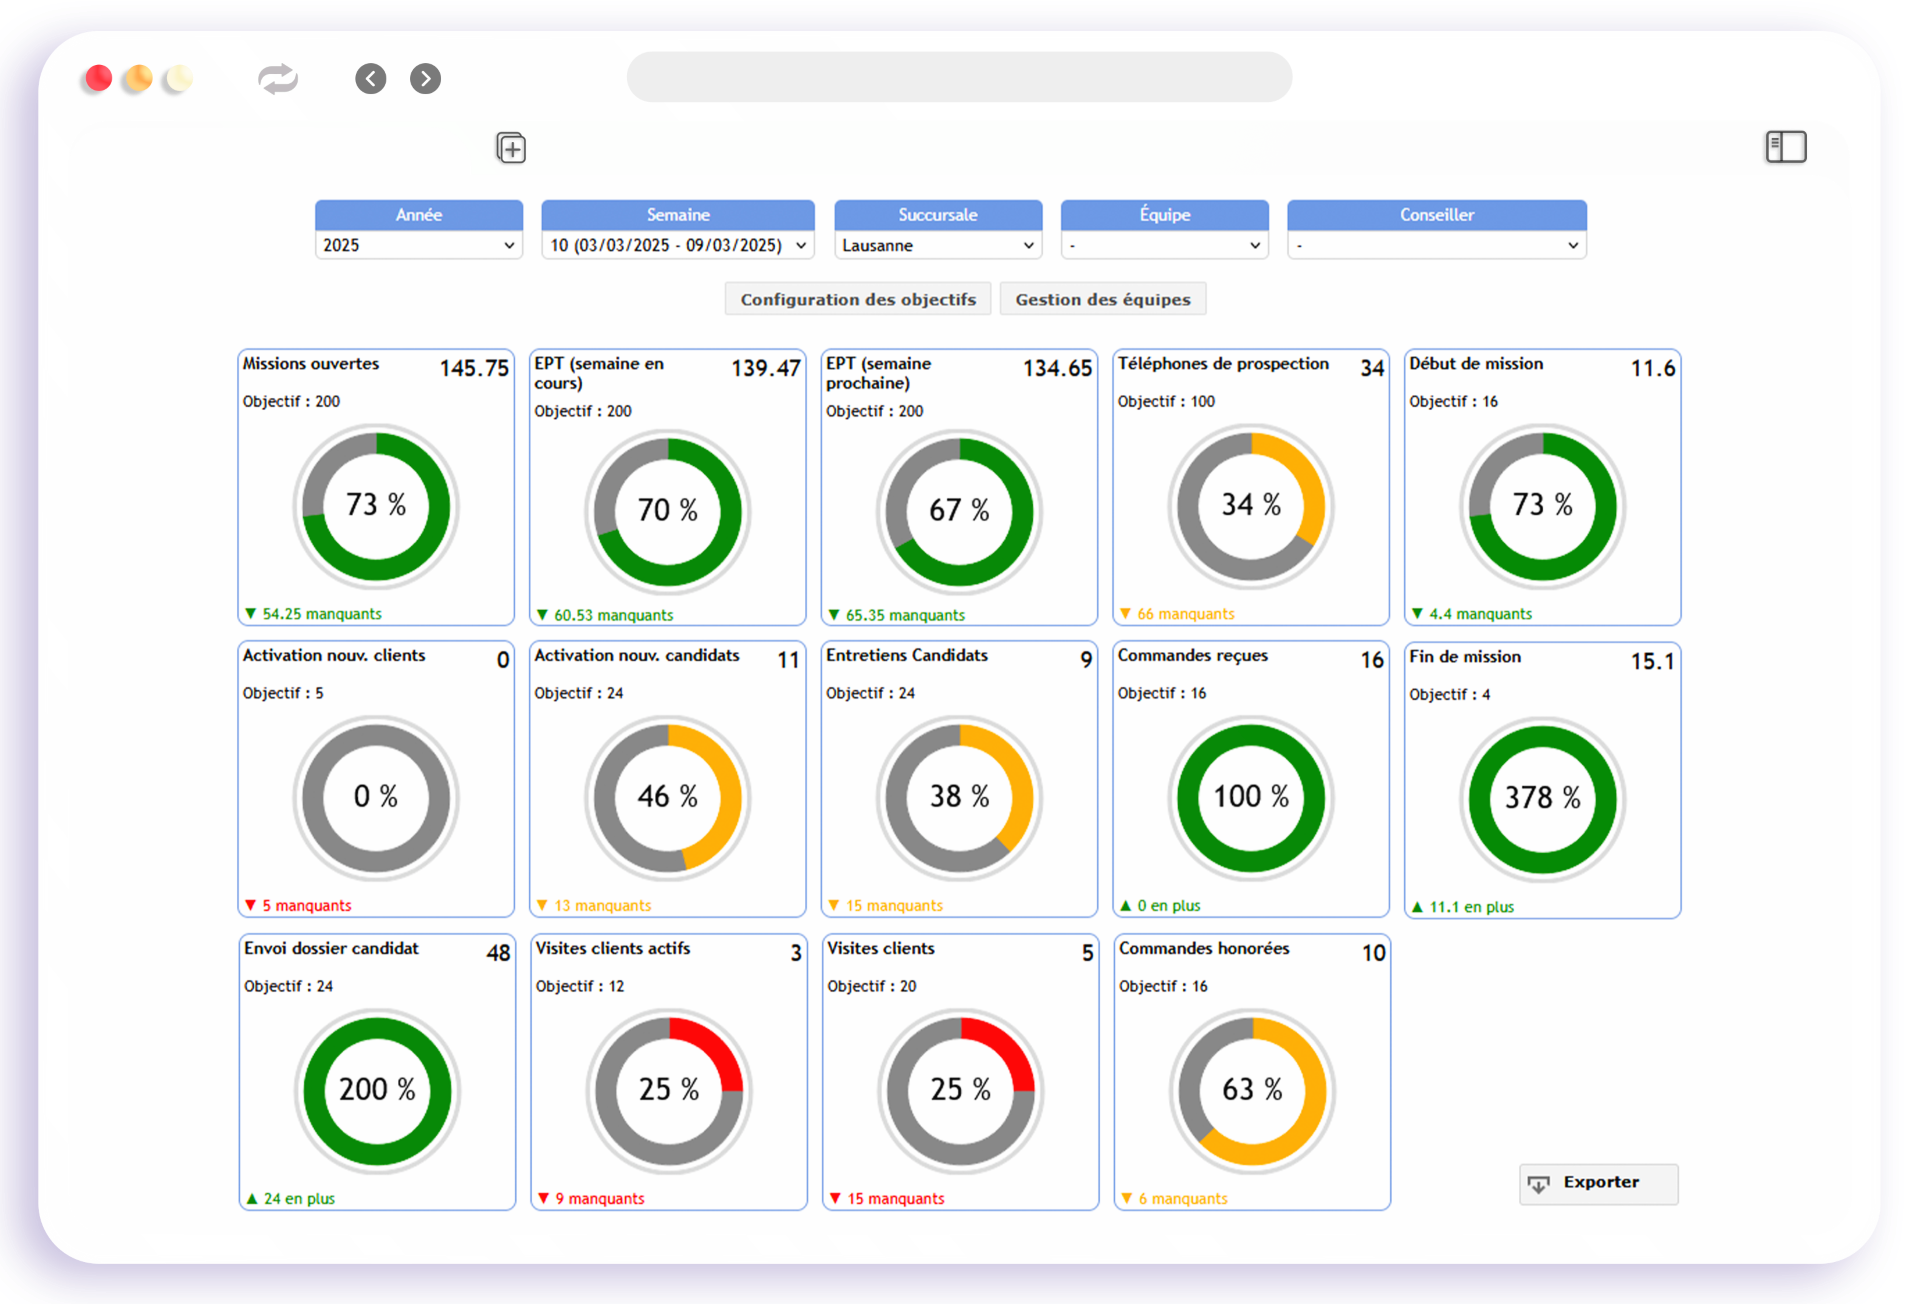The width and height of the screenshot is (1920, 1304).
Task: Click the export download icon
Action: click(1538, 1184)
